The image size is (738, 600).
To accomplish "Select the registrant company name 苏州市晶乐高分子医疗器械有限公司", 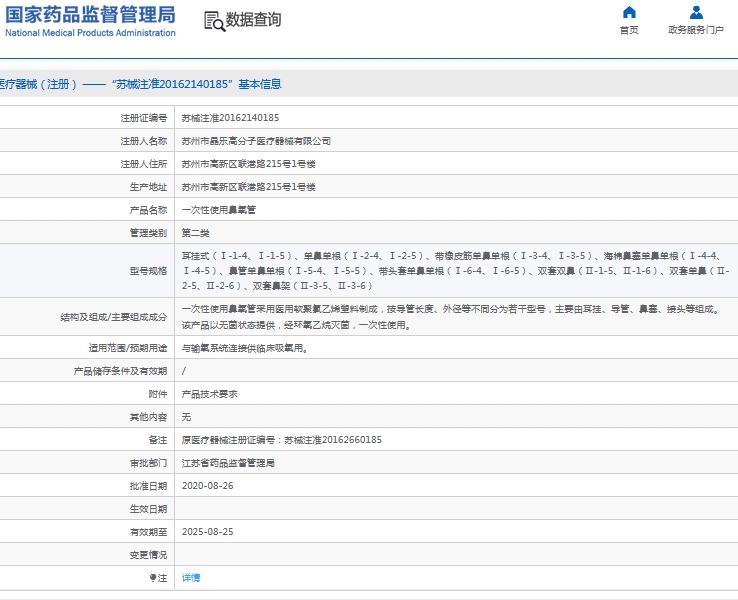I will tap(256, 141).
